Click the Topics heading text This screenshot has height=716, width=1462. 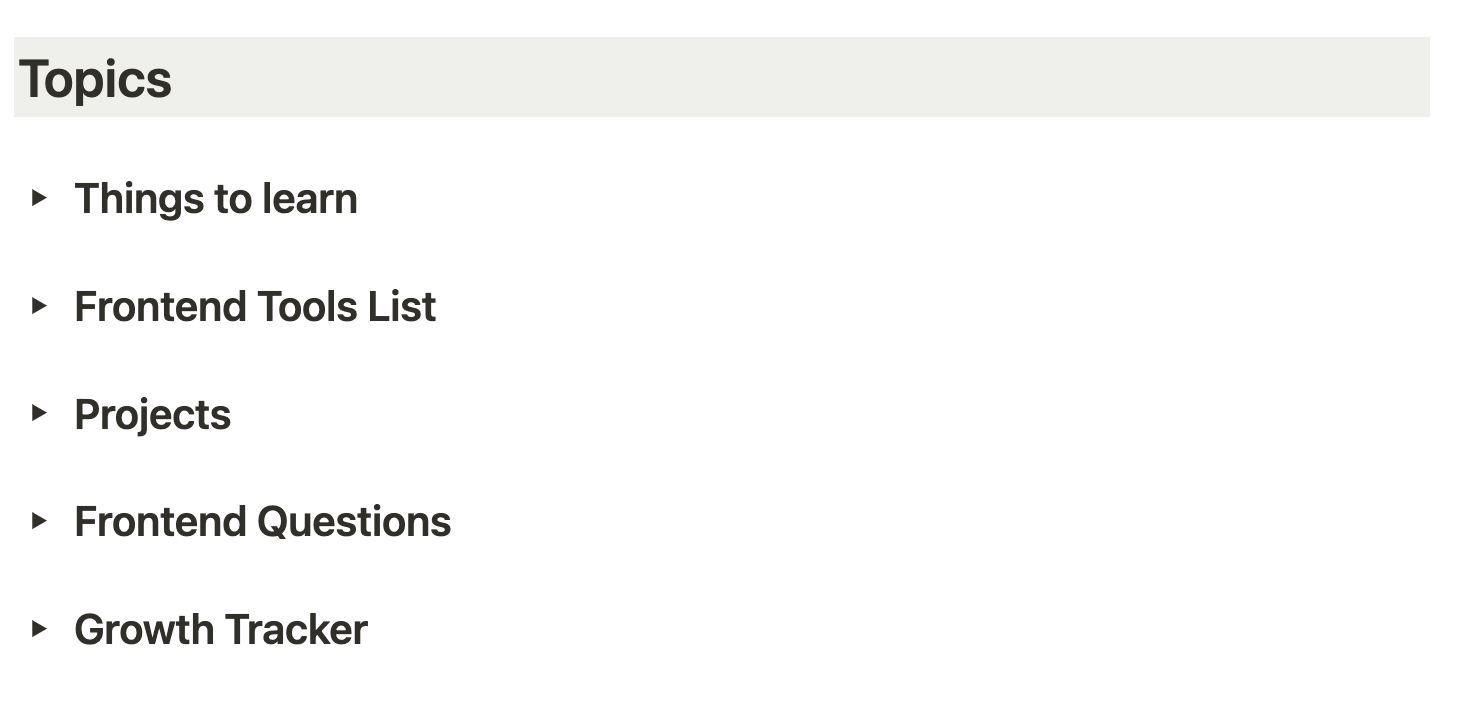point(95,79)
